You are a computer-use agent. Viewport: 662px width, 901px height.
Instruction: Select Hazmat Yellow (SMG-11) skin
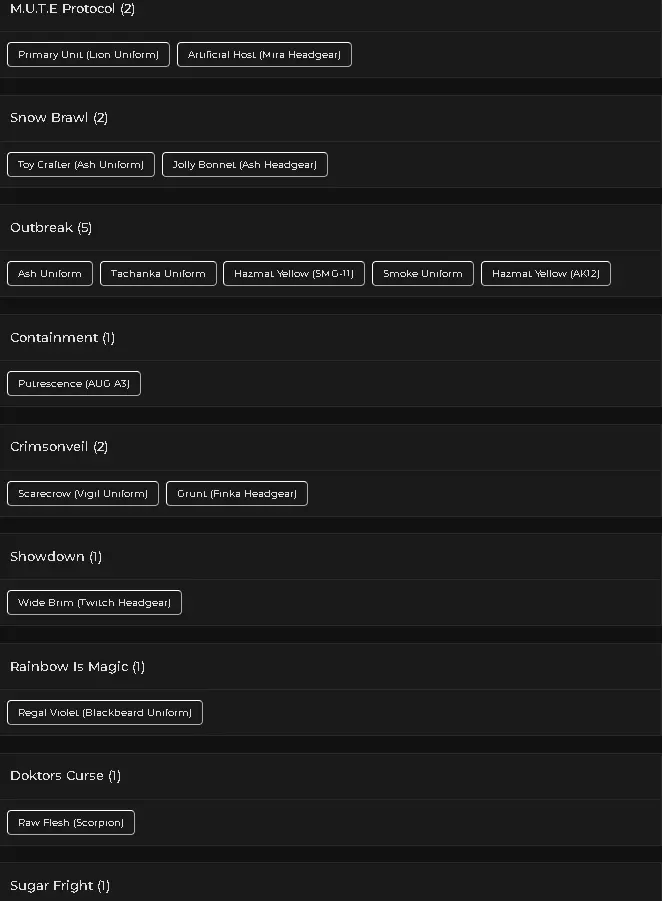pos(294,274)
